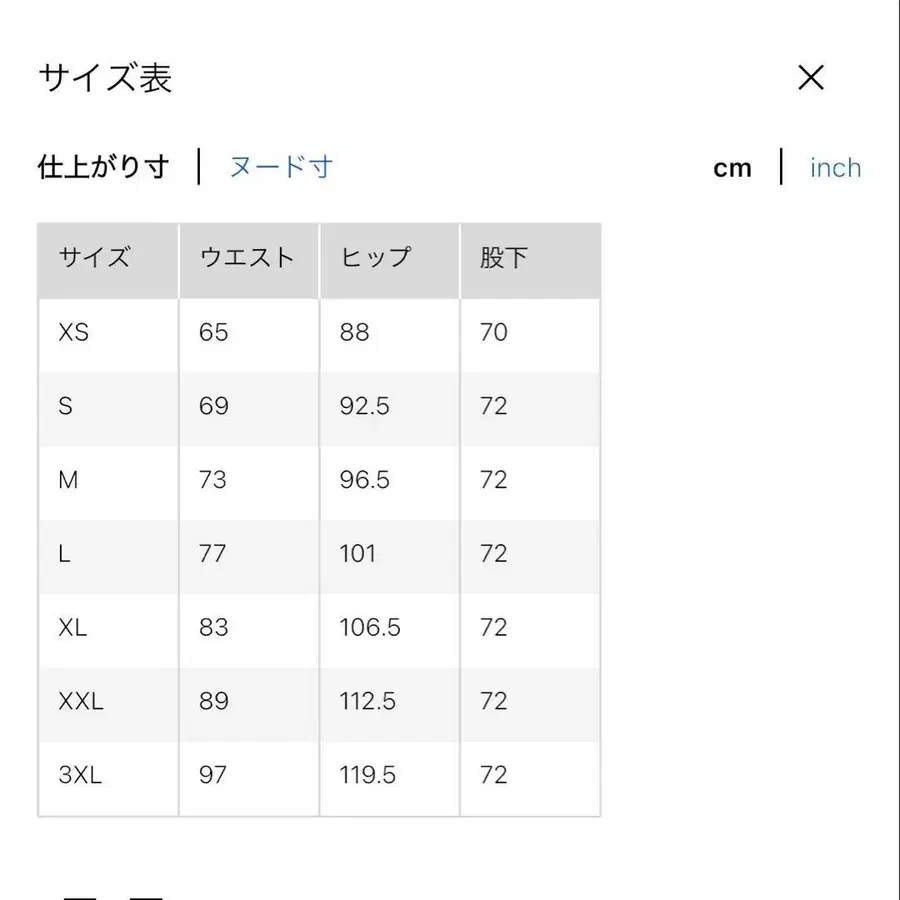900x900 pixels.
Task: Click the XS hip value 88
Action: [x=353, y=332]
